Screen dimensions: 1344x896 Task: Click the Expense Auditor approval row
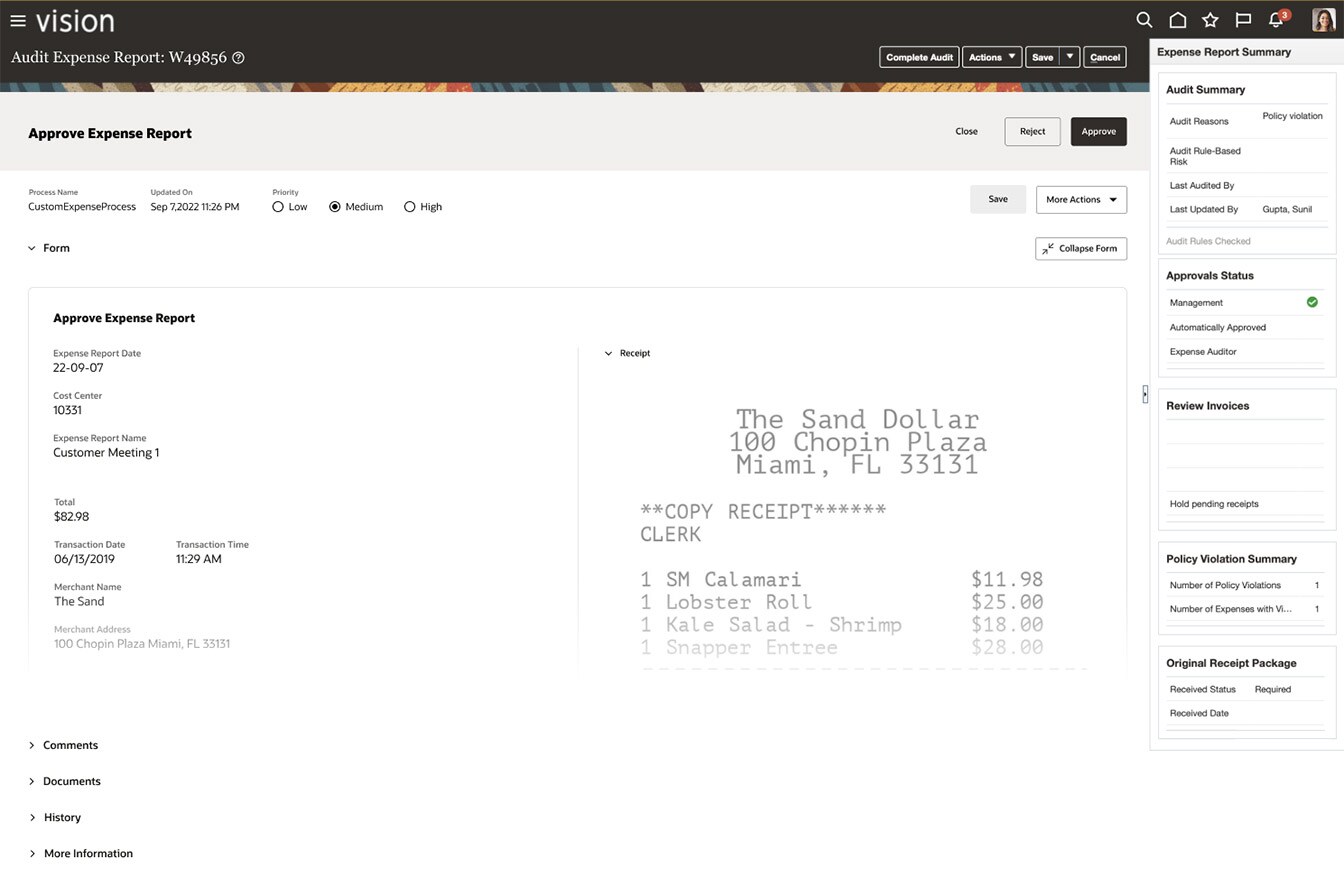coord(1246,352)
